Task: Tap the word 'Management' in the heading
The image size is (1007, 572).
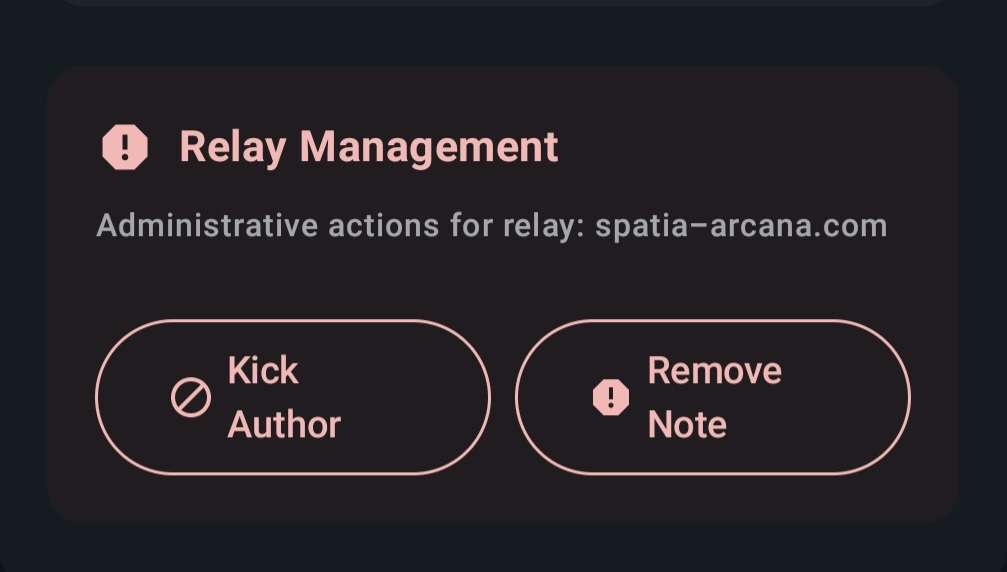Action: click(x=429, y=148)
